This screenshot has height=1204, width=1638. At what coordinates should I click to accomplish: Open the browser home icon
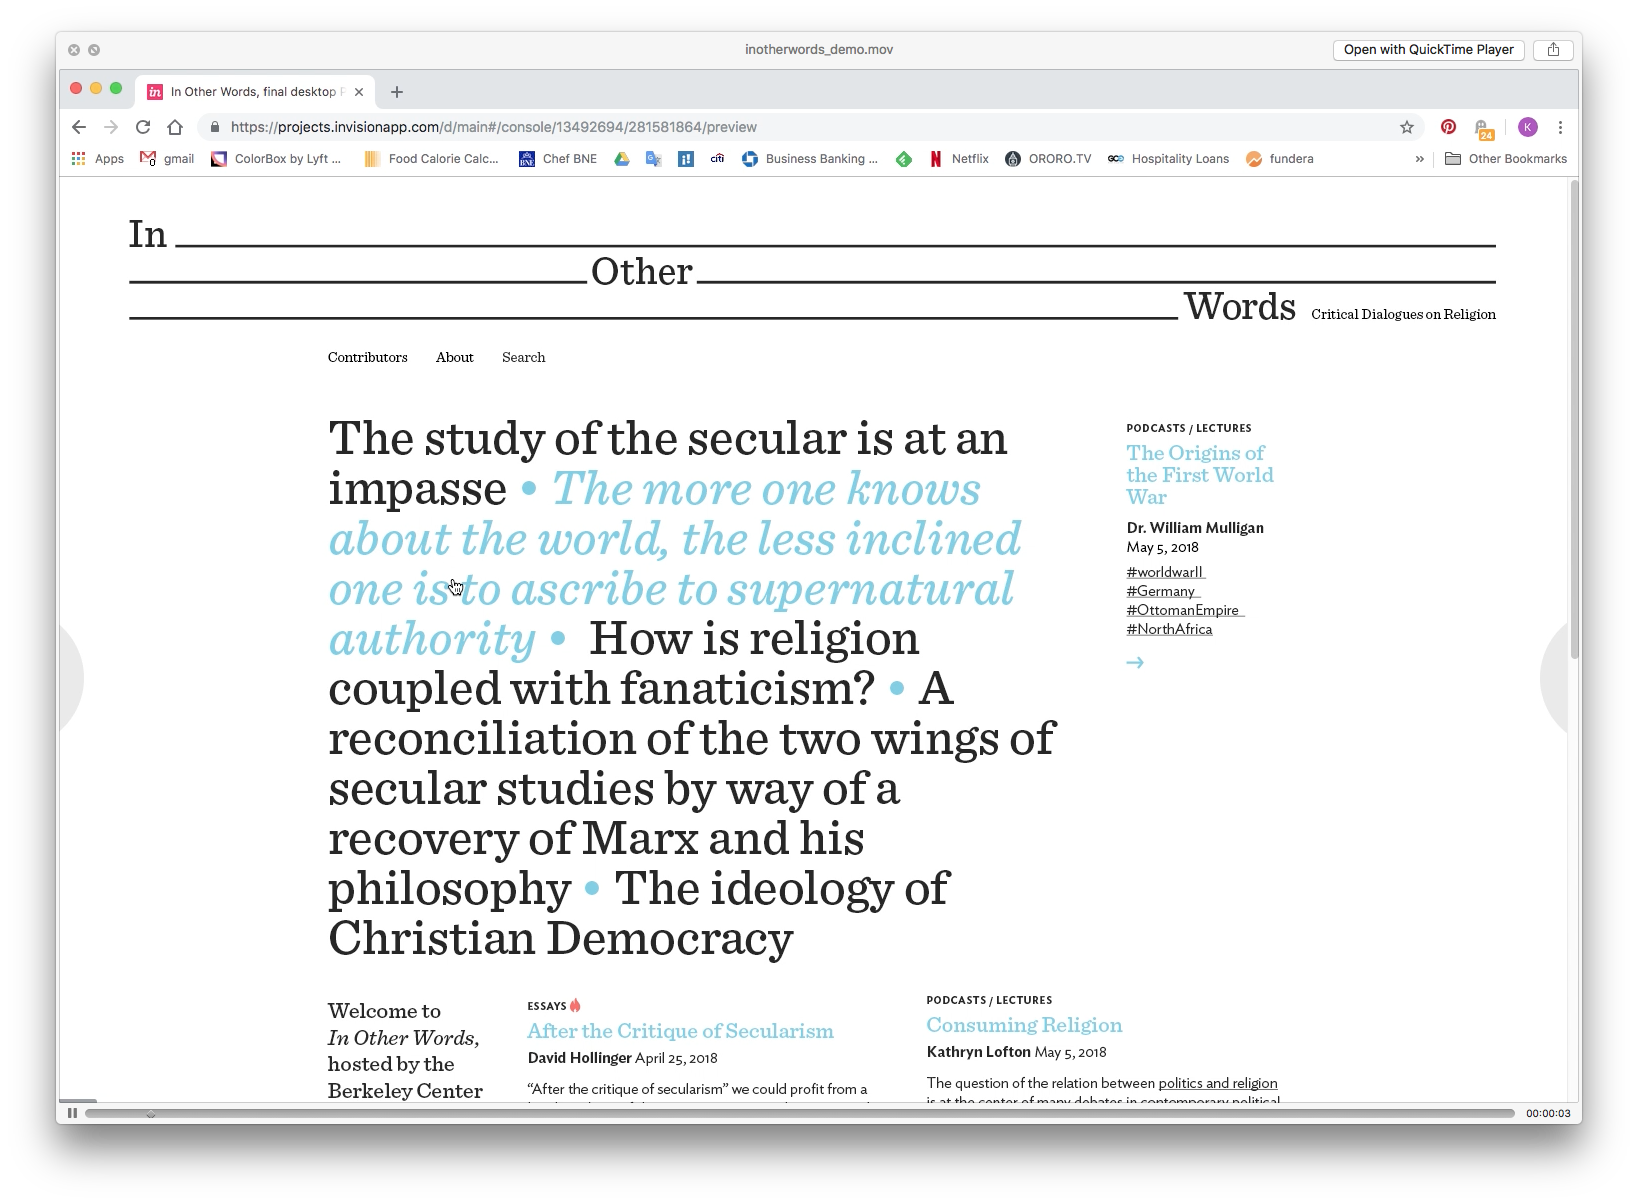[175, 127]
